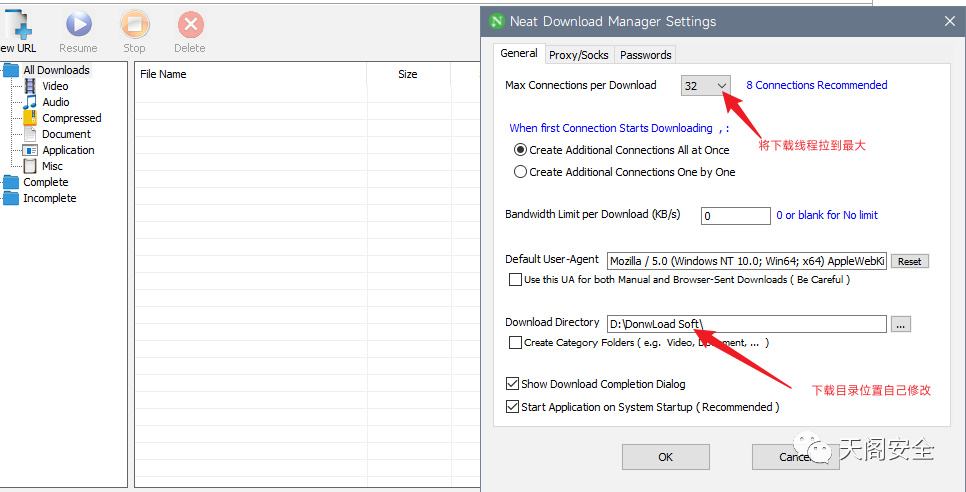
Task: Select the Video category film icon
Action: (x=30, y=86)
